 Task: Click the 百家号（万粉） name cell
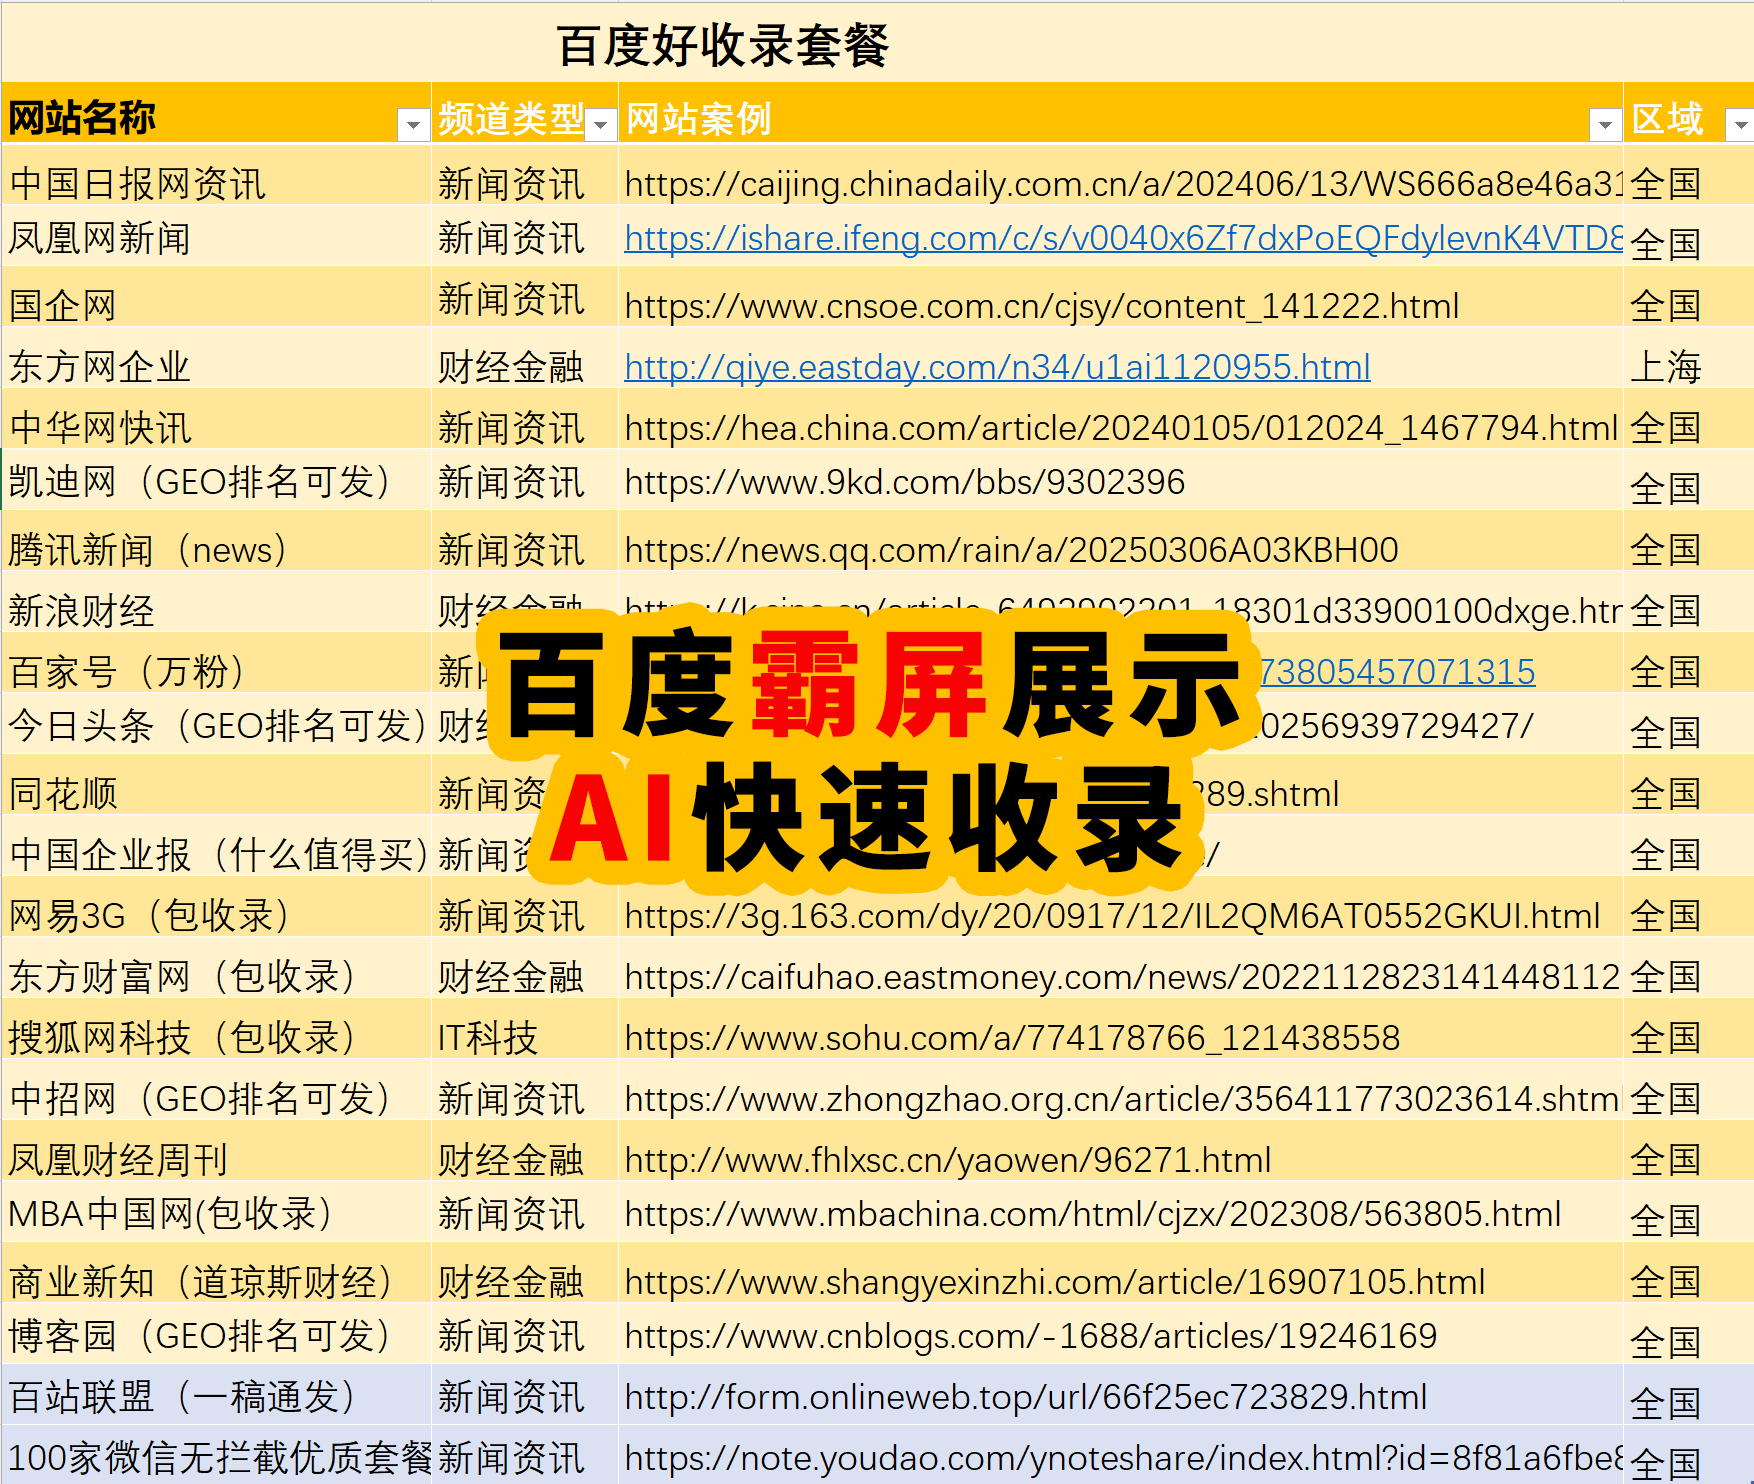[x=127, y=672]
